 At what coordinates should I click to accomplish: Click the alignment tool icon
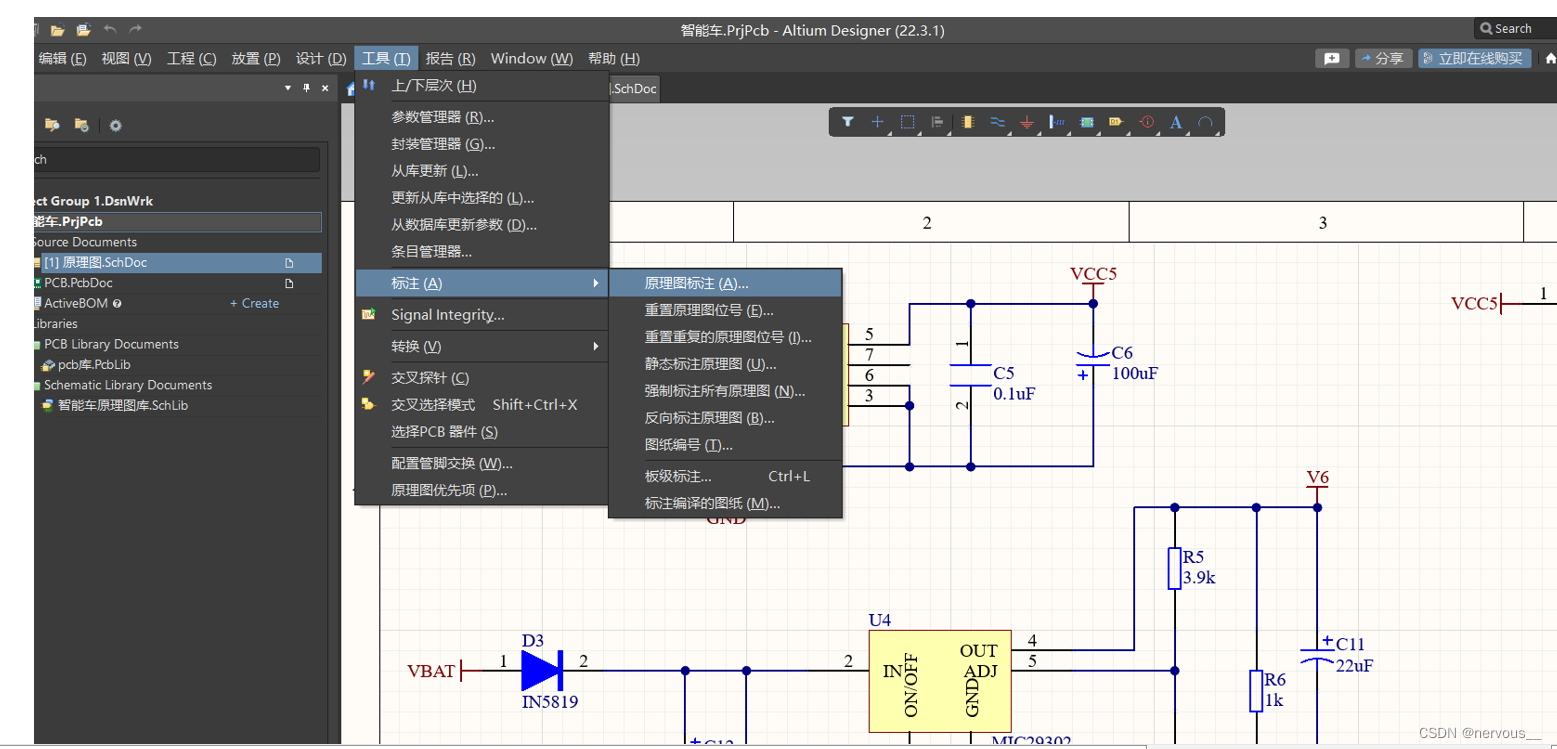click(x=938, y=122)
